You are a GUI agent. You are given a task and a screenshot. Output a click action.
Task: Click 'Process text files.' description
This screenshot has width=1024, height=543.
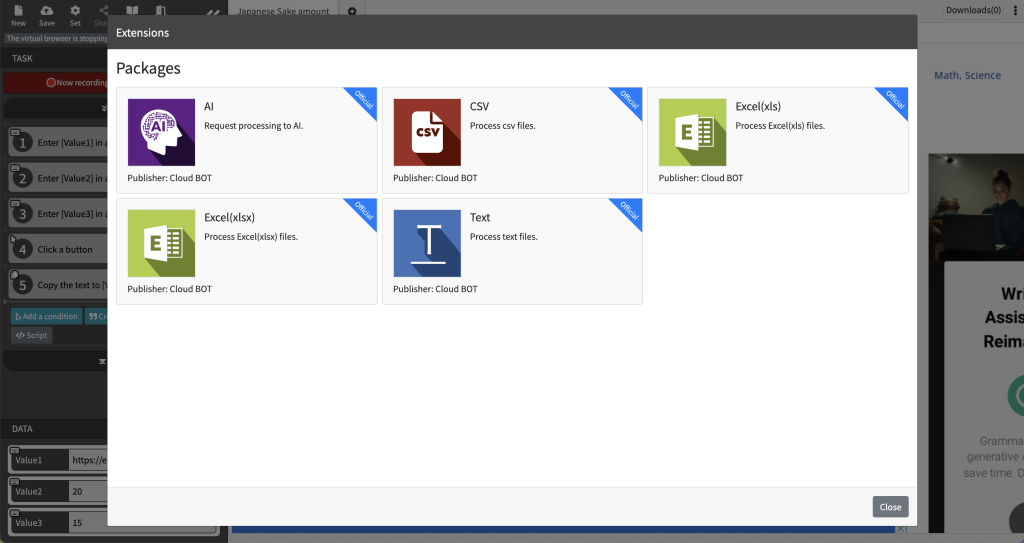pyautogui.click(x=504, y=237)
